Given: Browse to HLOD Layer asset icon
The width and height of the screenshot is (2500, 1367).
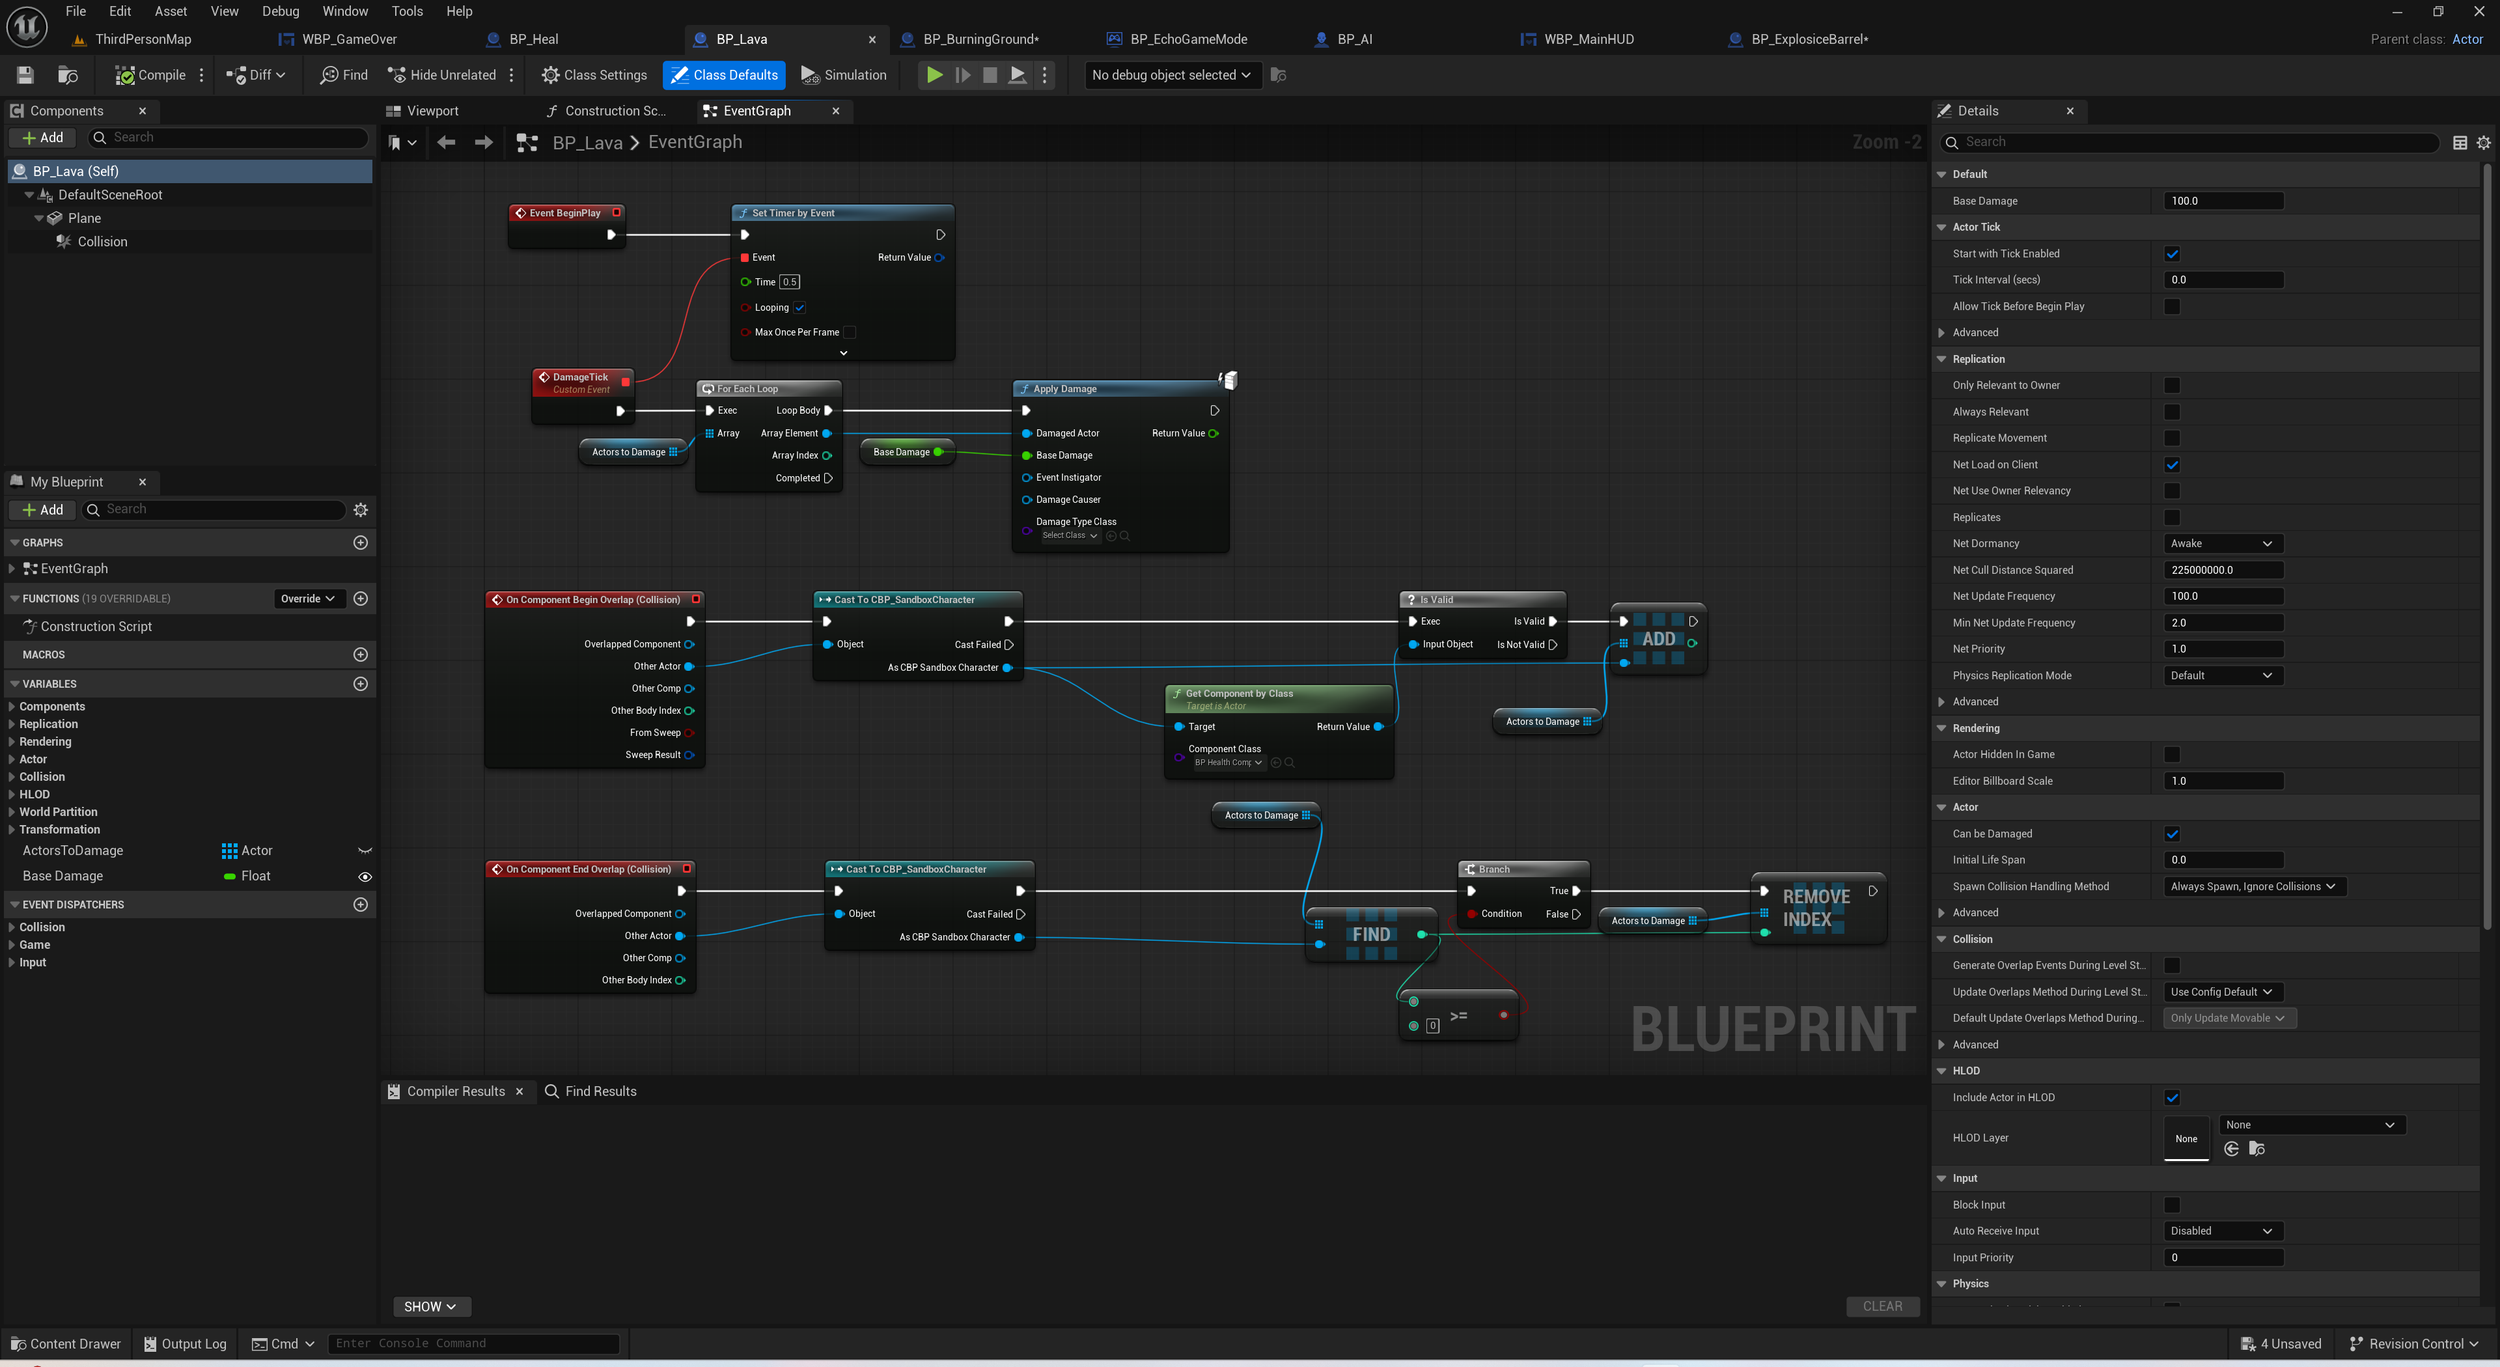Looking at the screenshot, I should [x=2256, y=1149].
